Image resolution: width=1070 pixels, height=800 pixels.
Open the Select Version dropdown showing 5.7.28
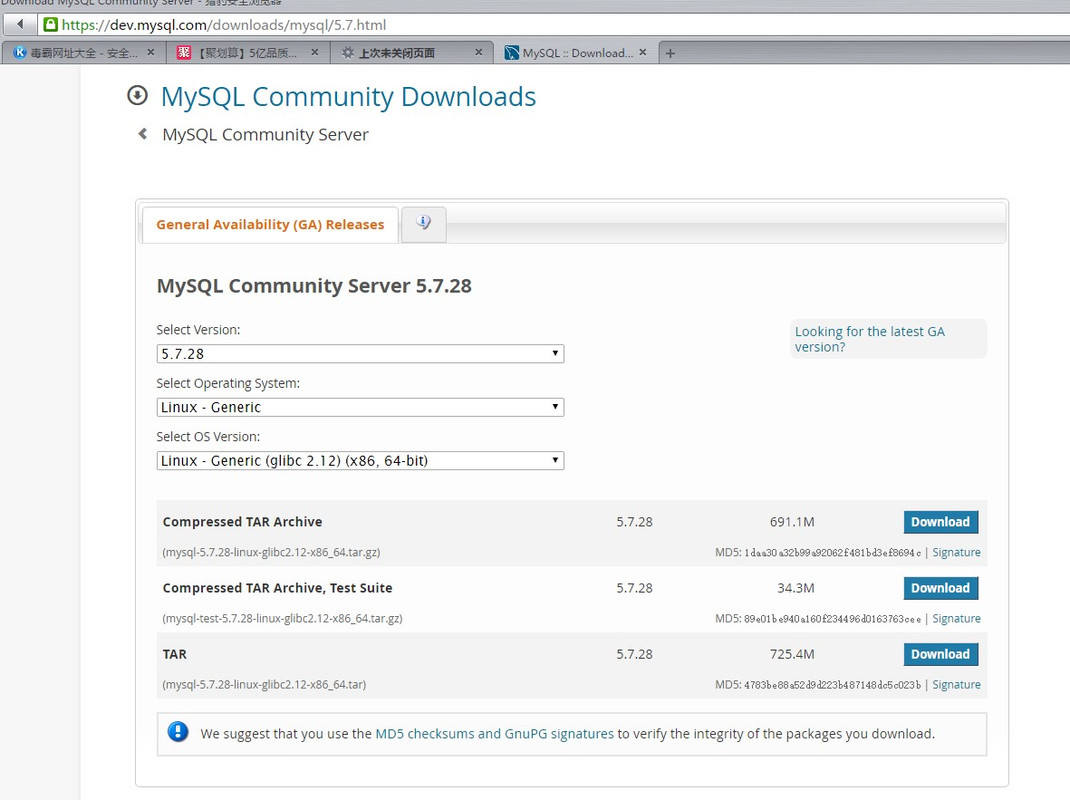(x=360, y=354)
